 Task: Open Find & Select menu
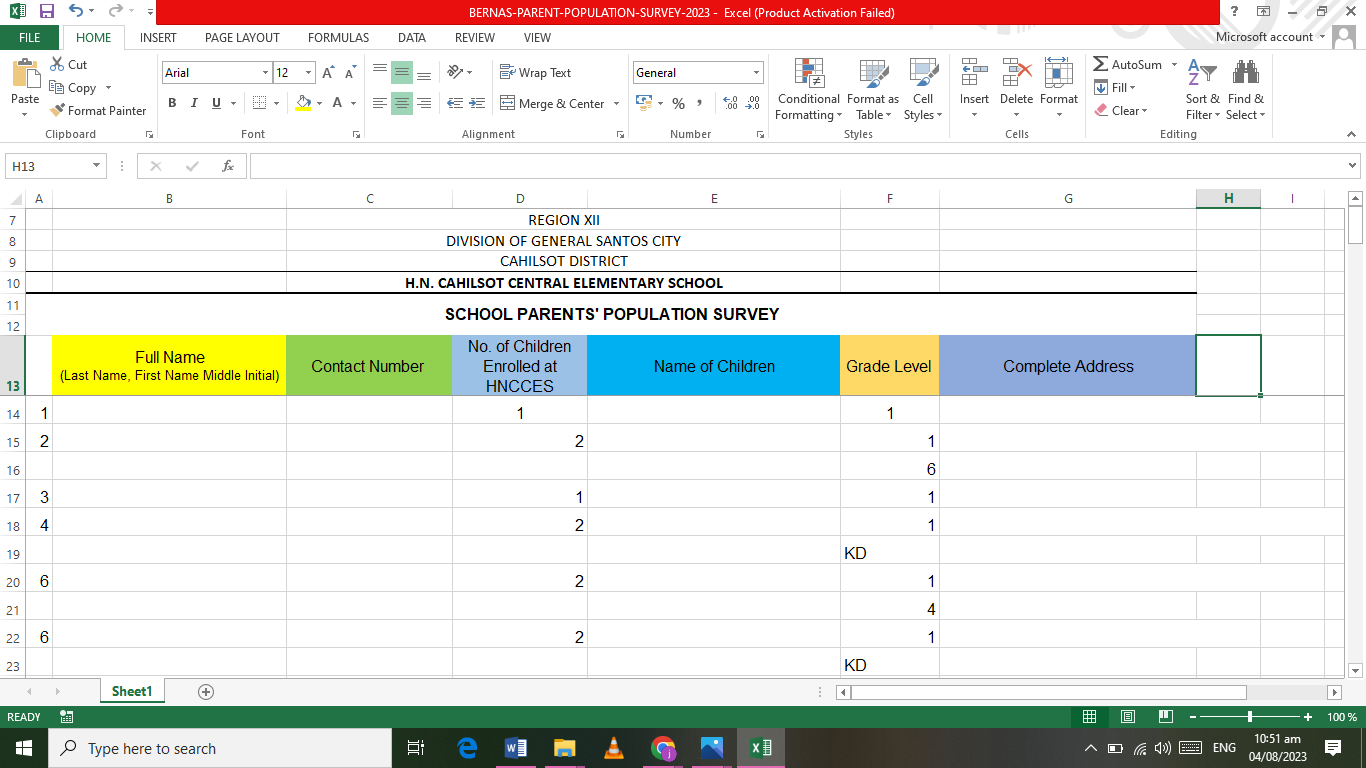(x=1246, y=89)
